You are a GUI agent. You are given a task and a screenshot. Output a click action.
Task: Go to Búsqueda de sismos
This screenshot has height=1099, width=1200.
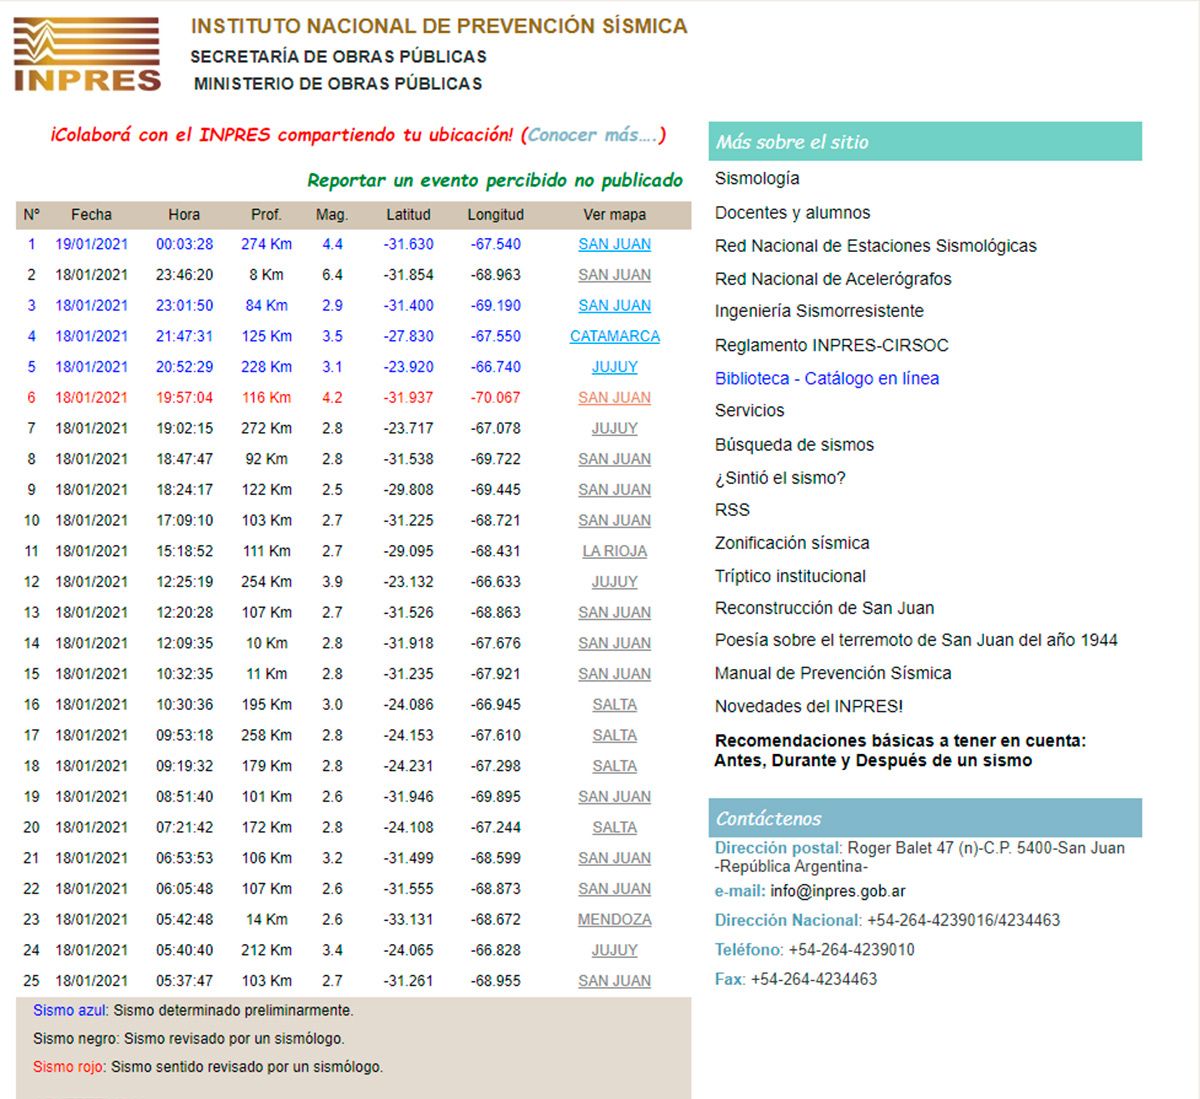click(x=794, y=445)
